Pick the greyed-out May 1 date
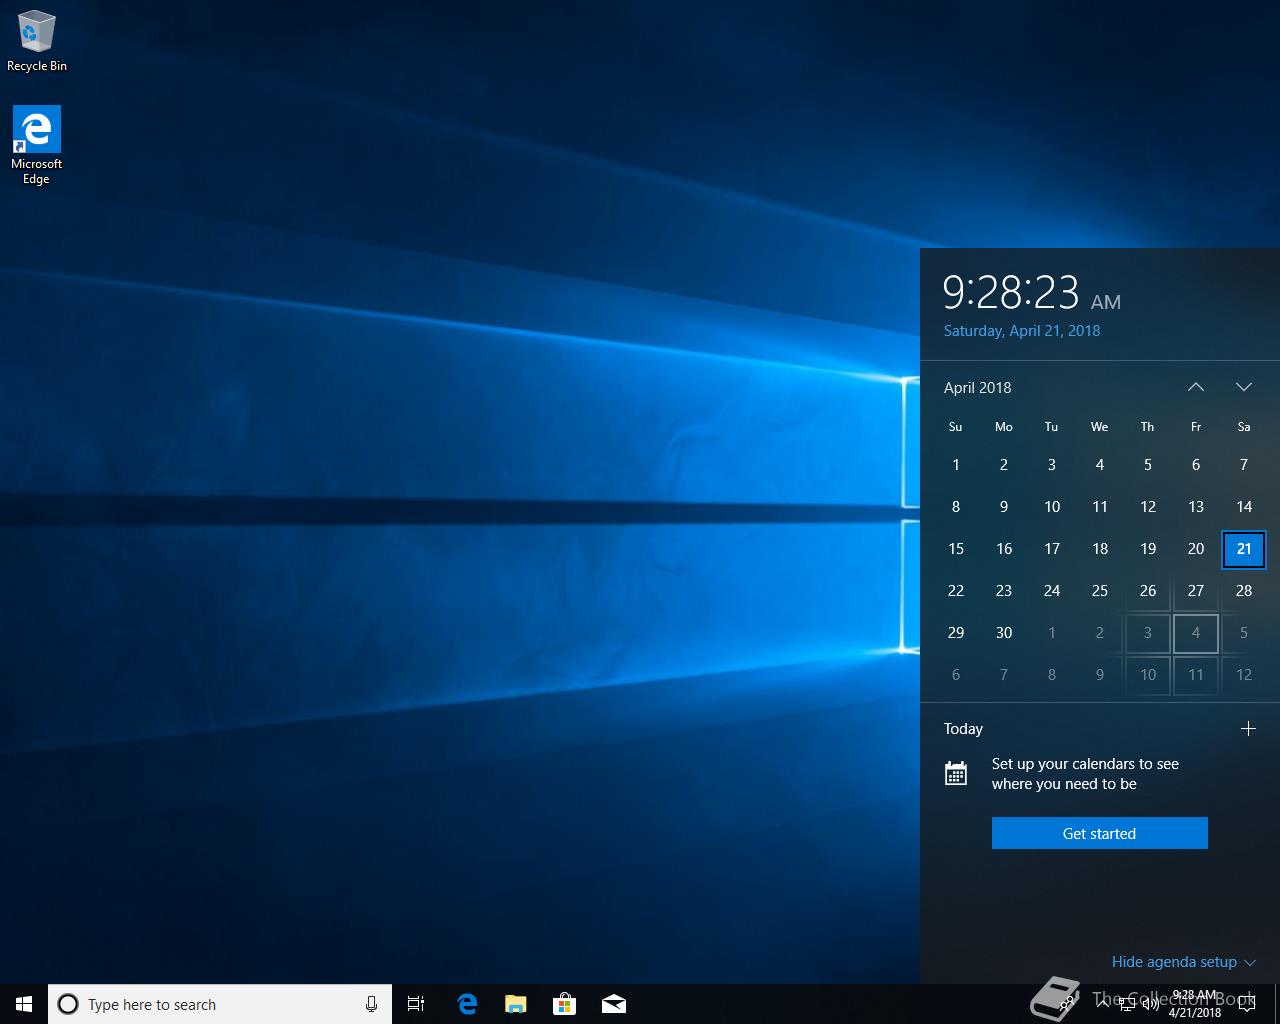This screenshot has width=1280, height=1024. click(1052, 633)
